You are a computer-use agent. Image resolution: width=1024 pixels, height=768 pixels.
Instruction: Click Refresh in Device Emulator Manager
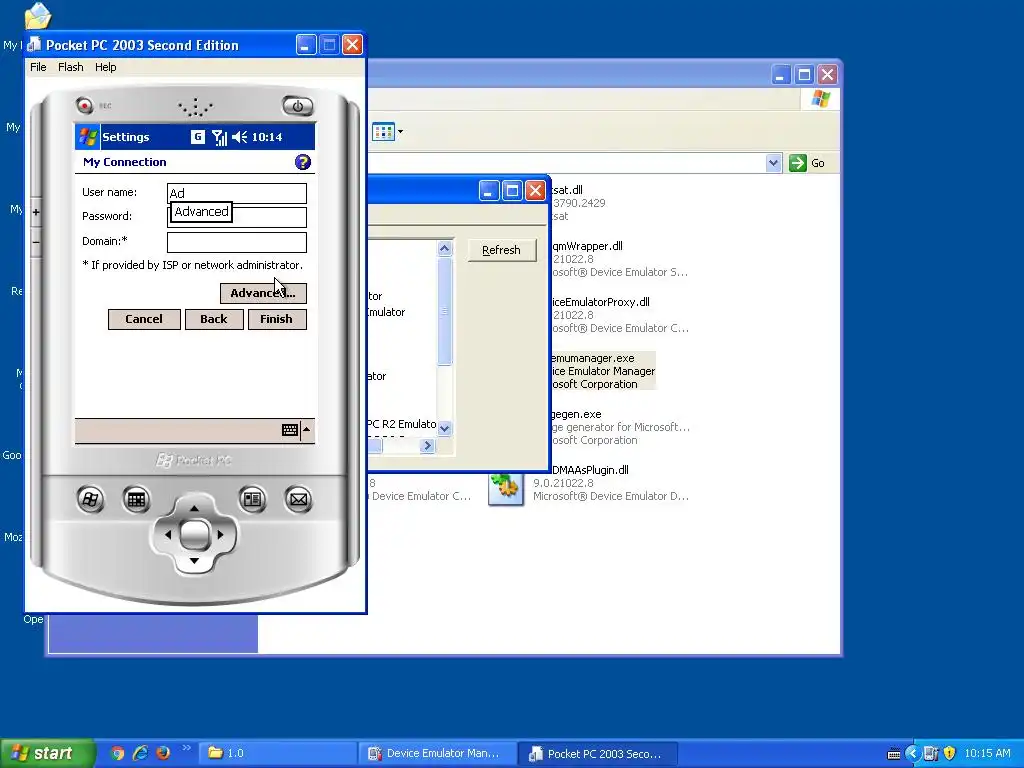tap(502, 250)
